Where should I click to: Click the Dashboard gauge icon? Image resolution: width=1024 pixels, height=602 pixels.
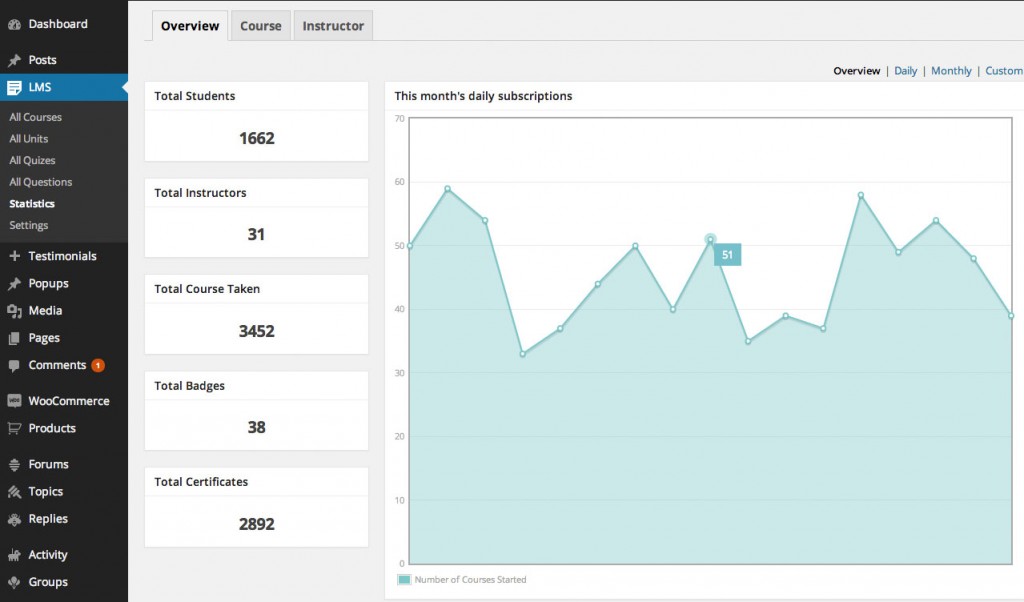[14, 24]
